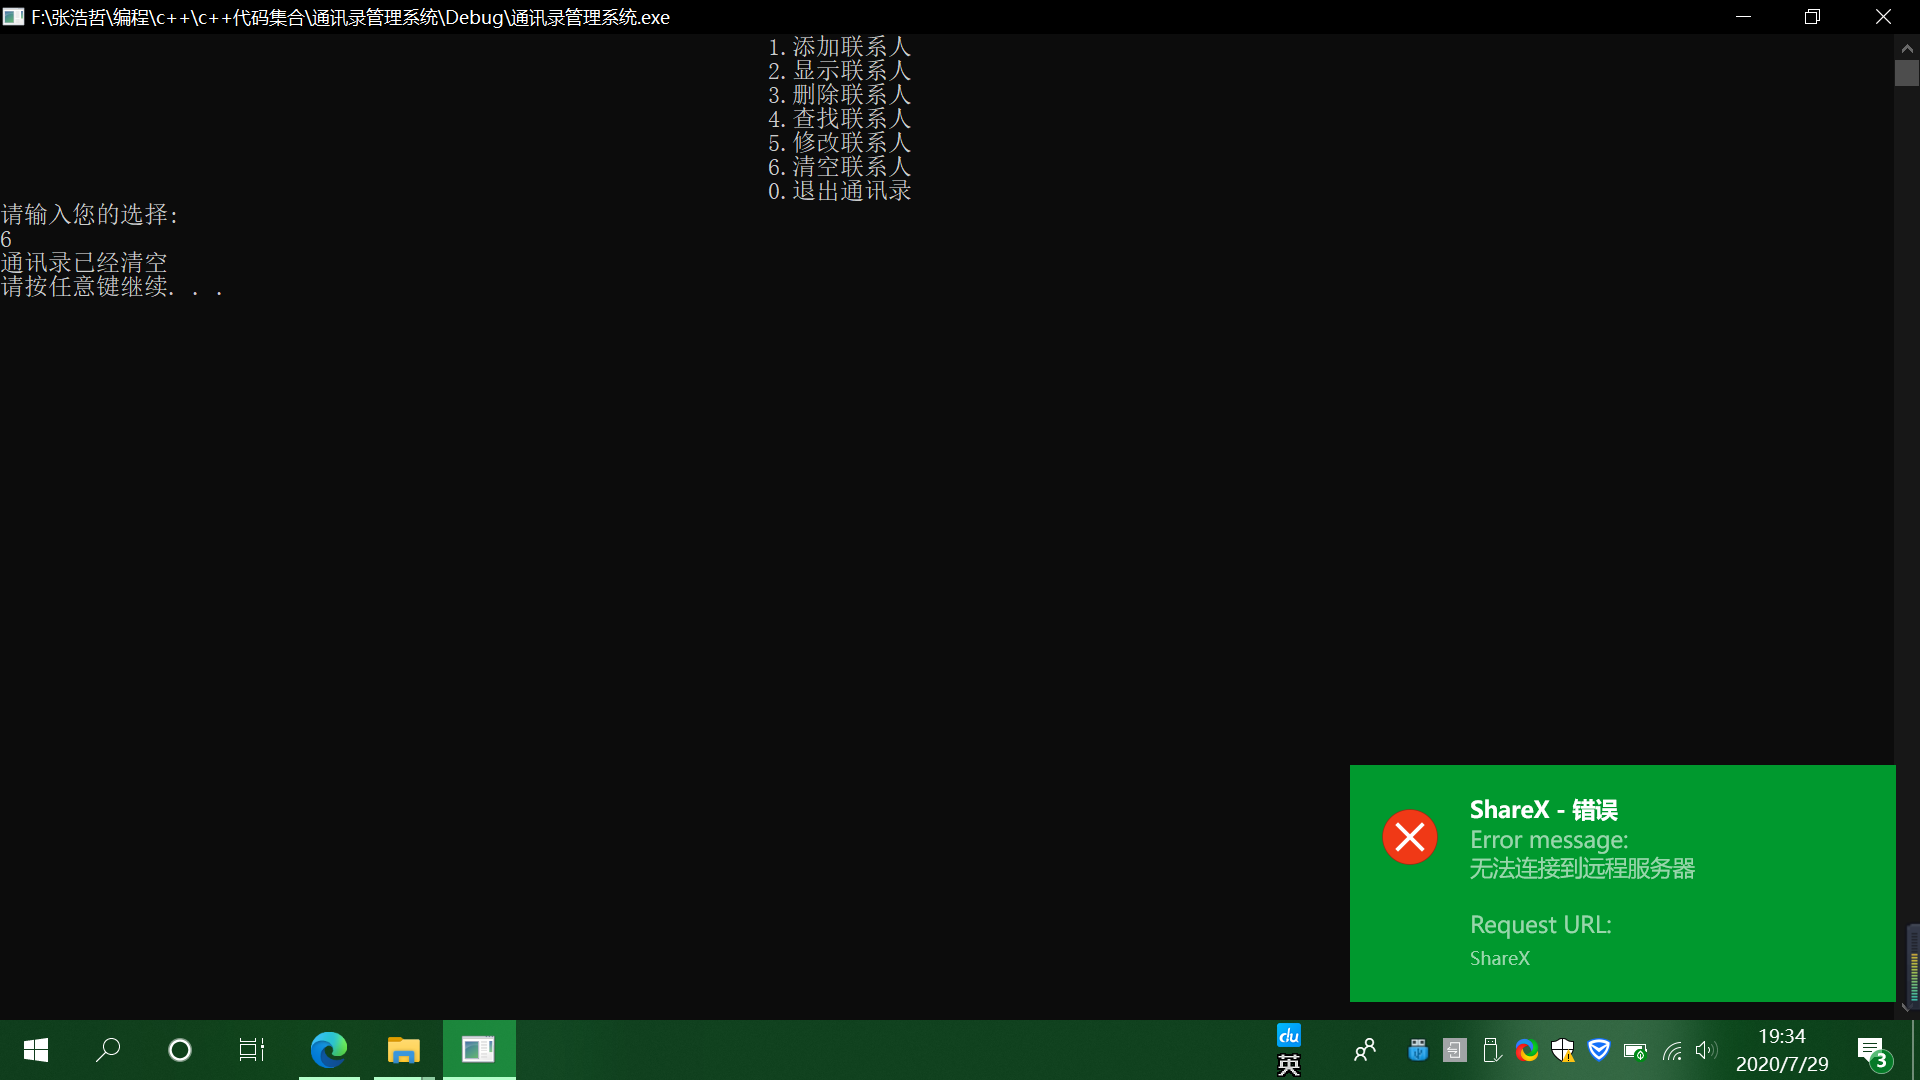Click the battery status tray icon
The height and width of the screenshot is (1080, 1920).
click(1635, 1050)
